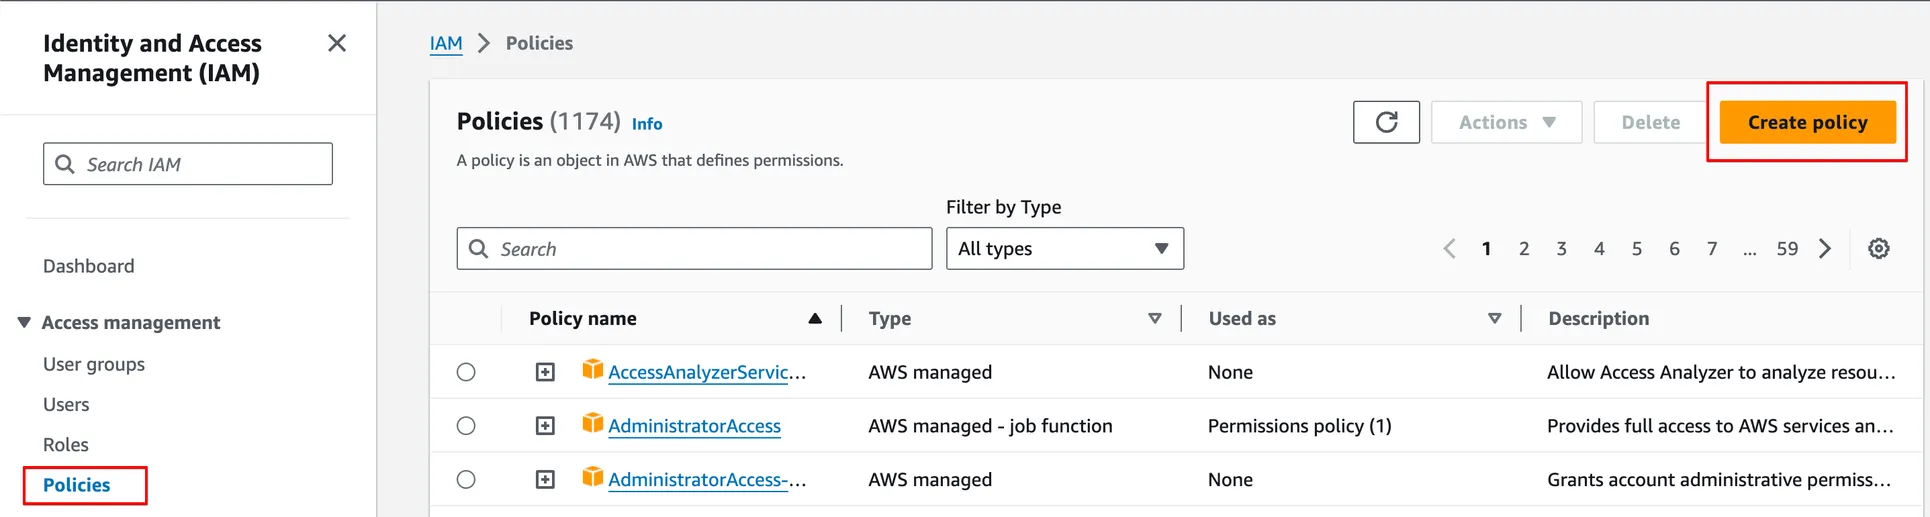The image size is (1930, 517).
Task: Open the AdministratorAccess policy link
Action: click(694, 426)
